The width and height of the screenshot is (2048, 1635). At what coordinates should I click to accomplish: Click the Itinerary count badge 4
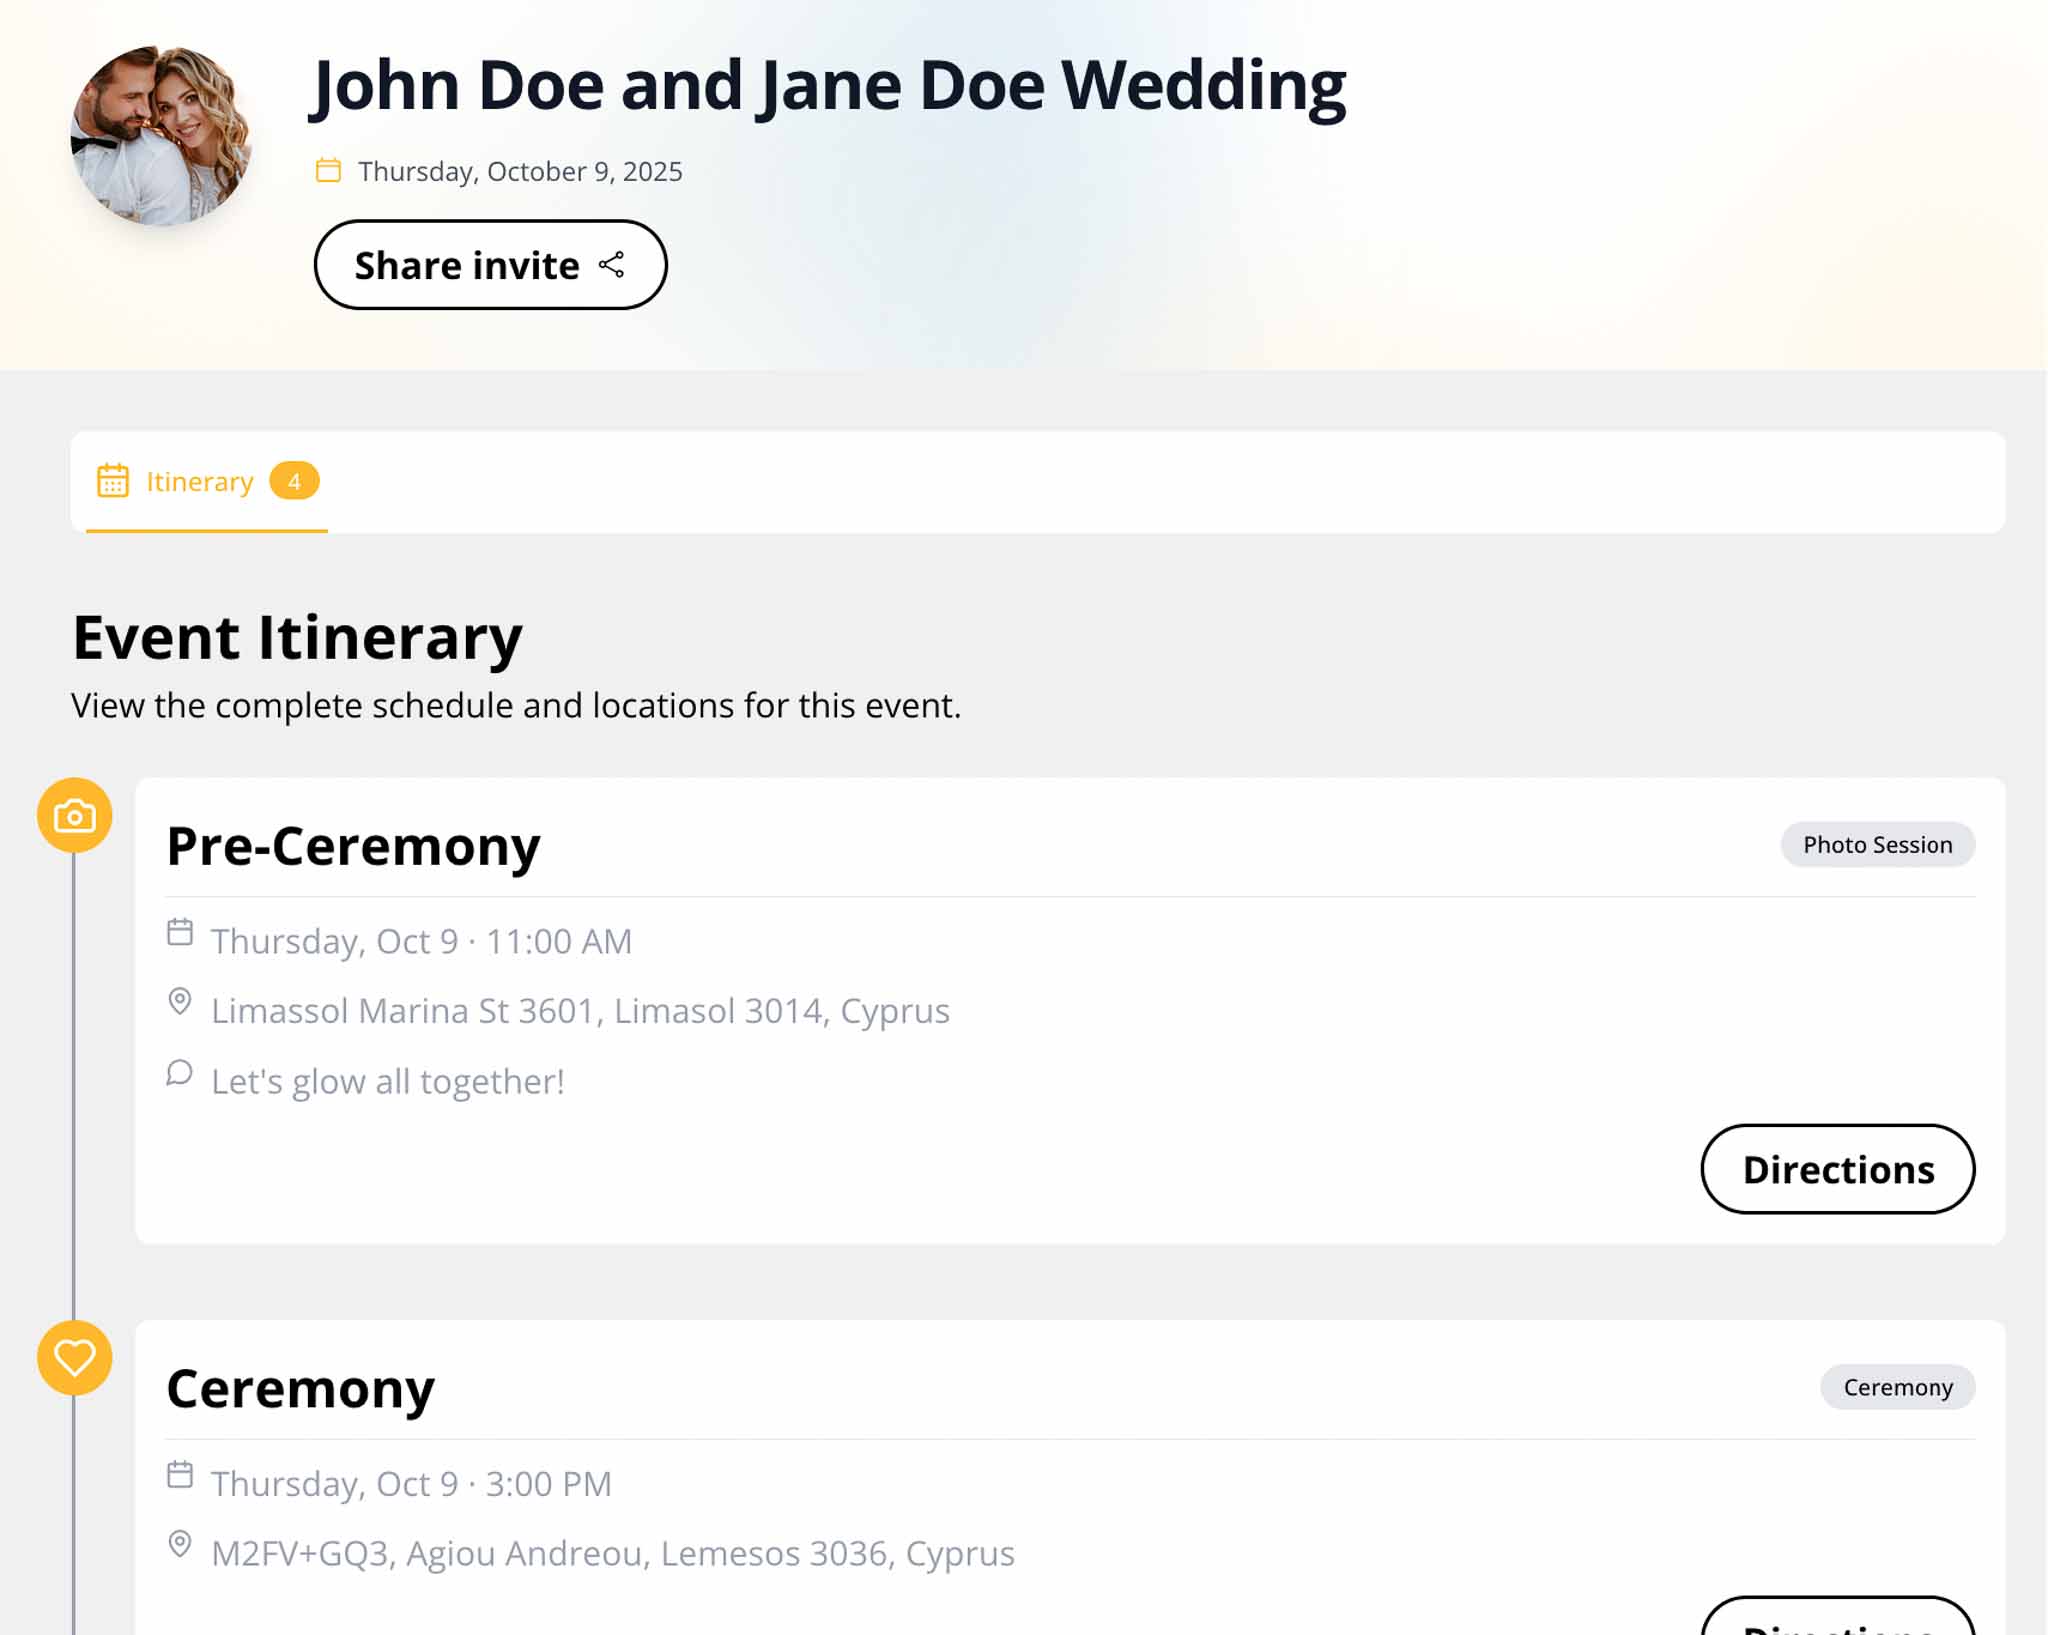click(294, 481)
